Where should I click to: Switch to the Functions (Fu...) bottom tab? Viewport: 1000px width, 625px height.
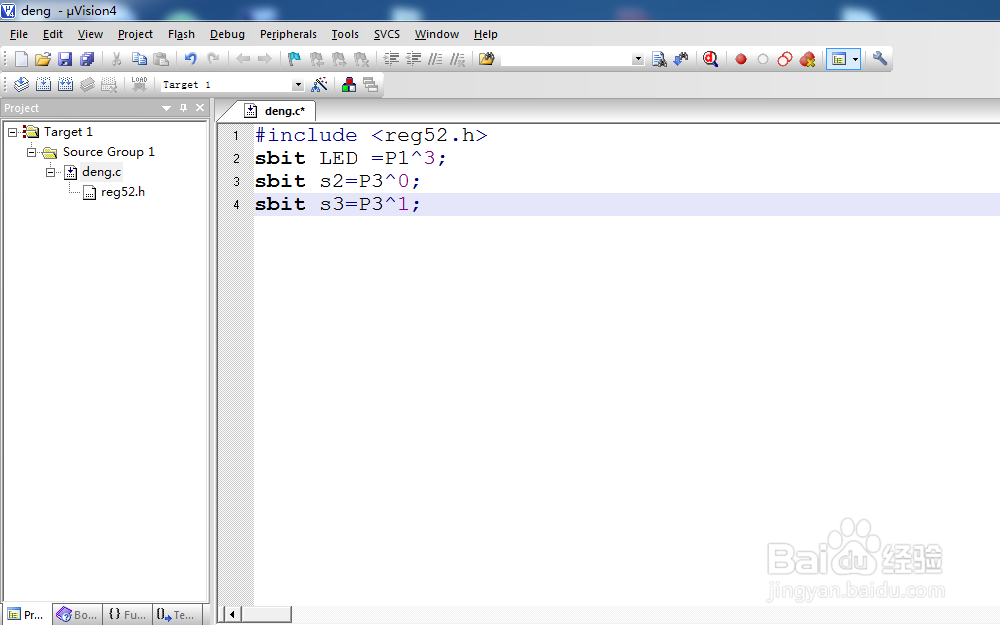[127, 614]
